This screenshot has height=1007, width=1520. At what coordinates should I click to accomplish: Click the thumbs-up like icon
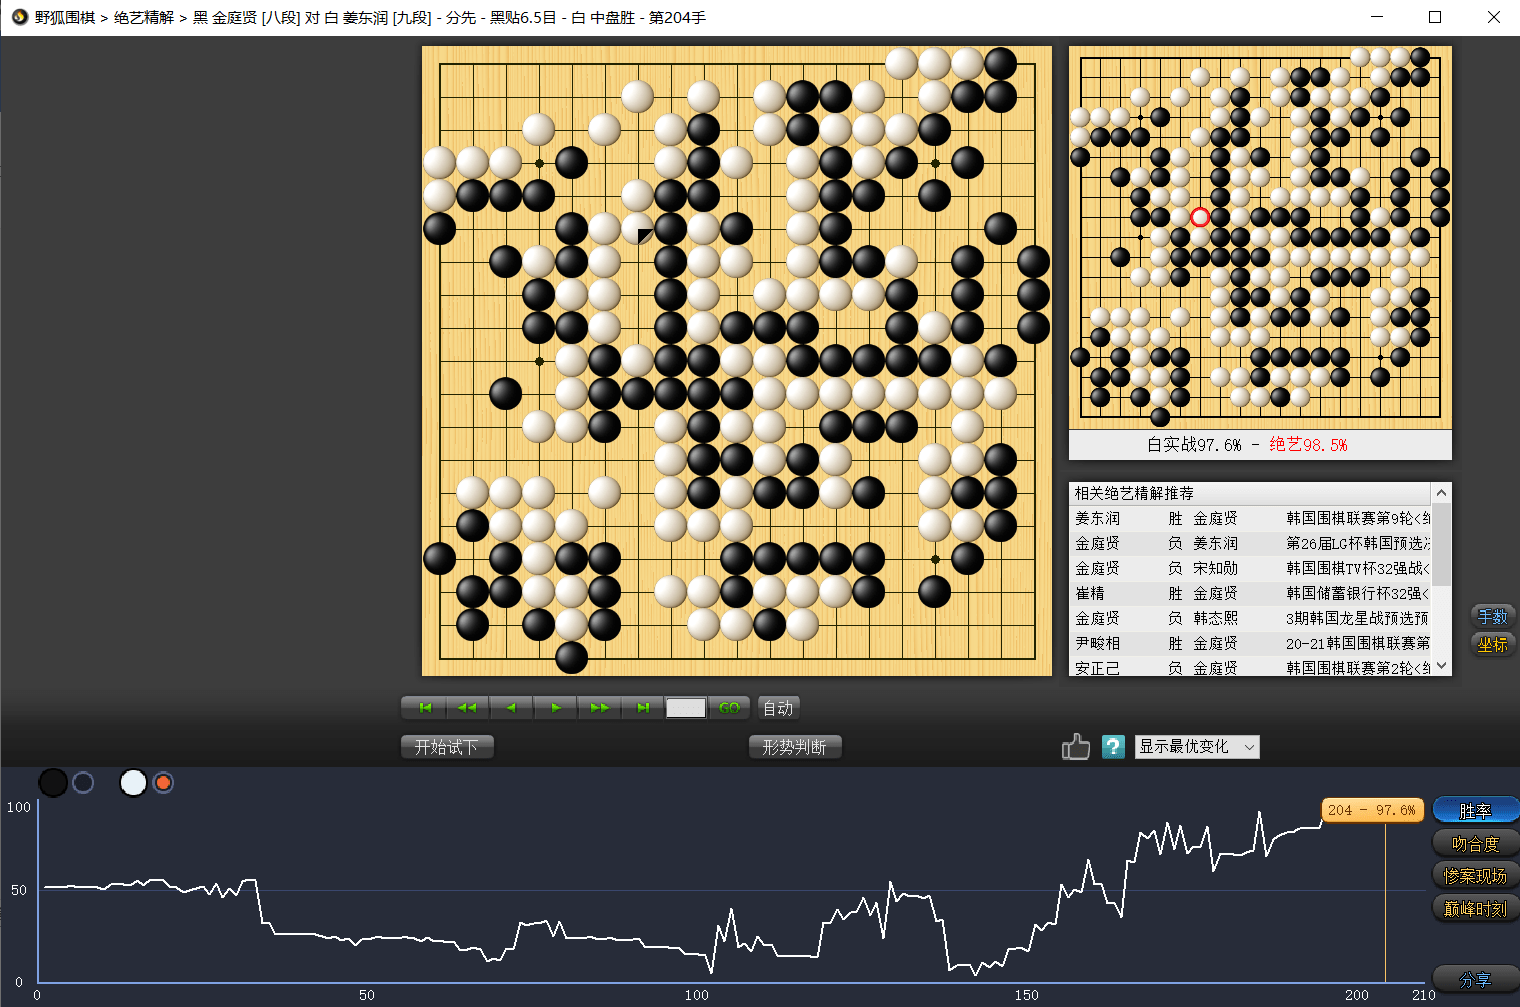coord(1076,747)
